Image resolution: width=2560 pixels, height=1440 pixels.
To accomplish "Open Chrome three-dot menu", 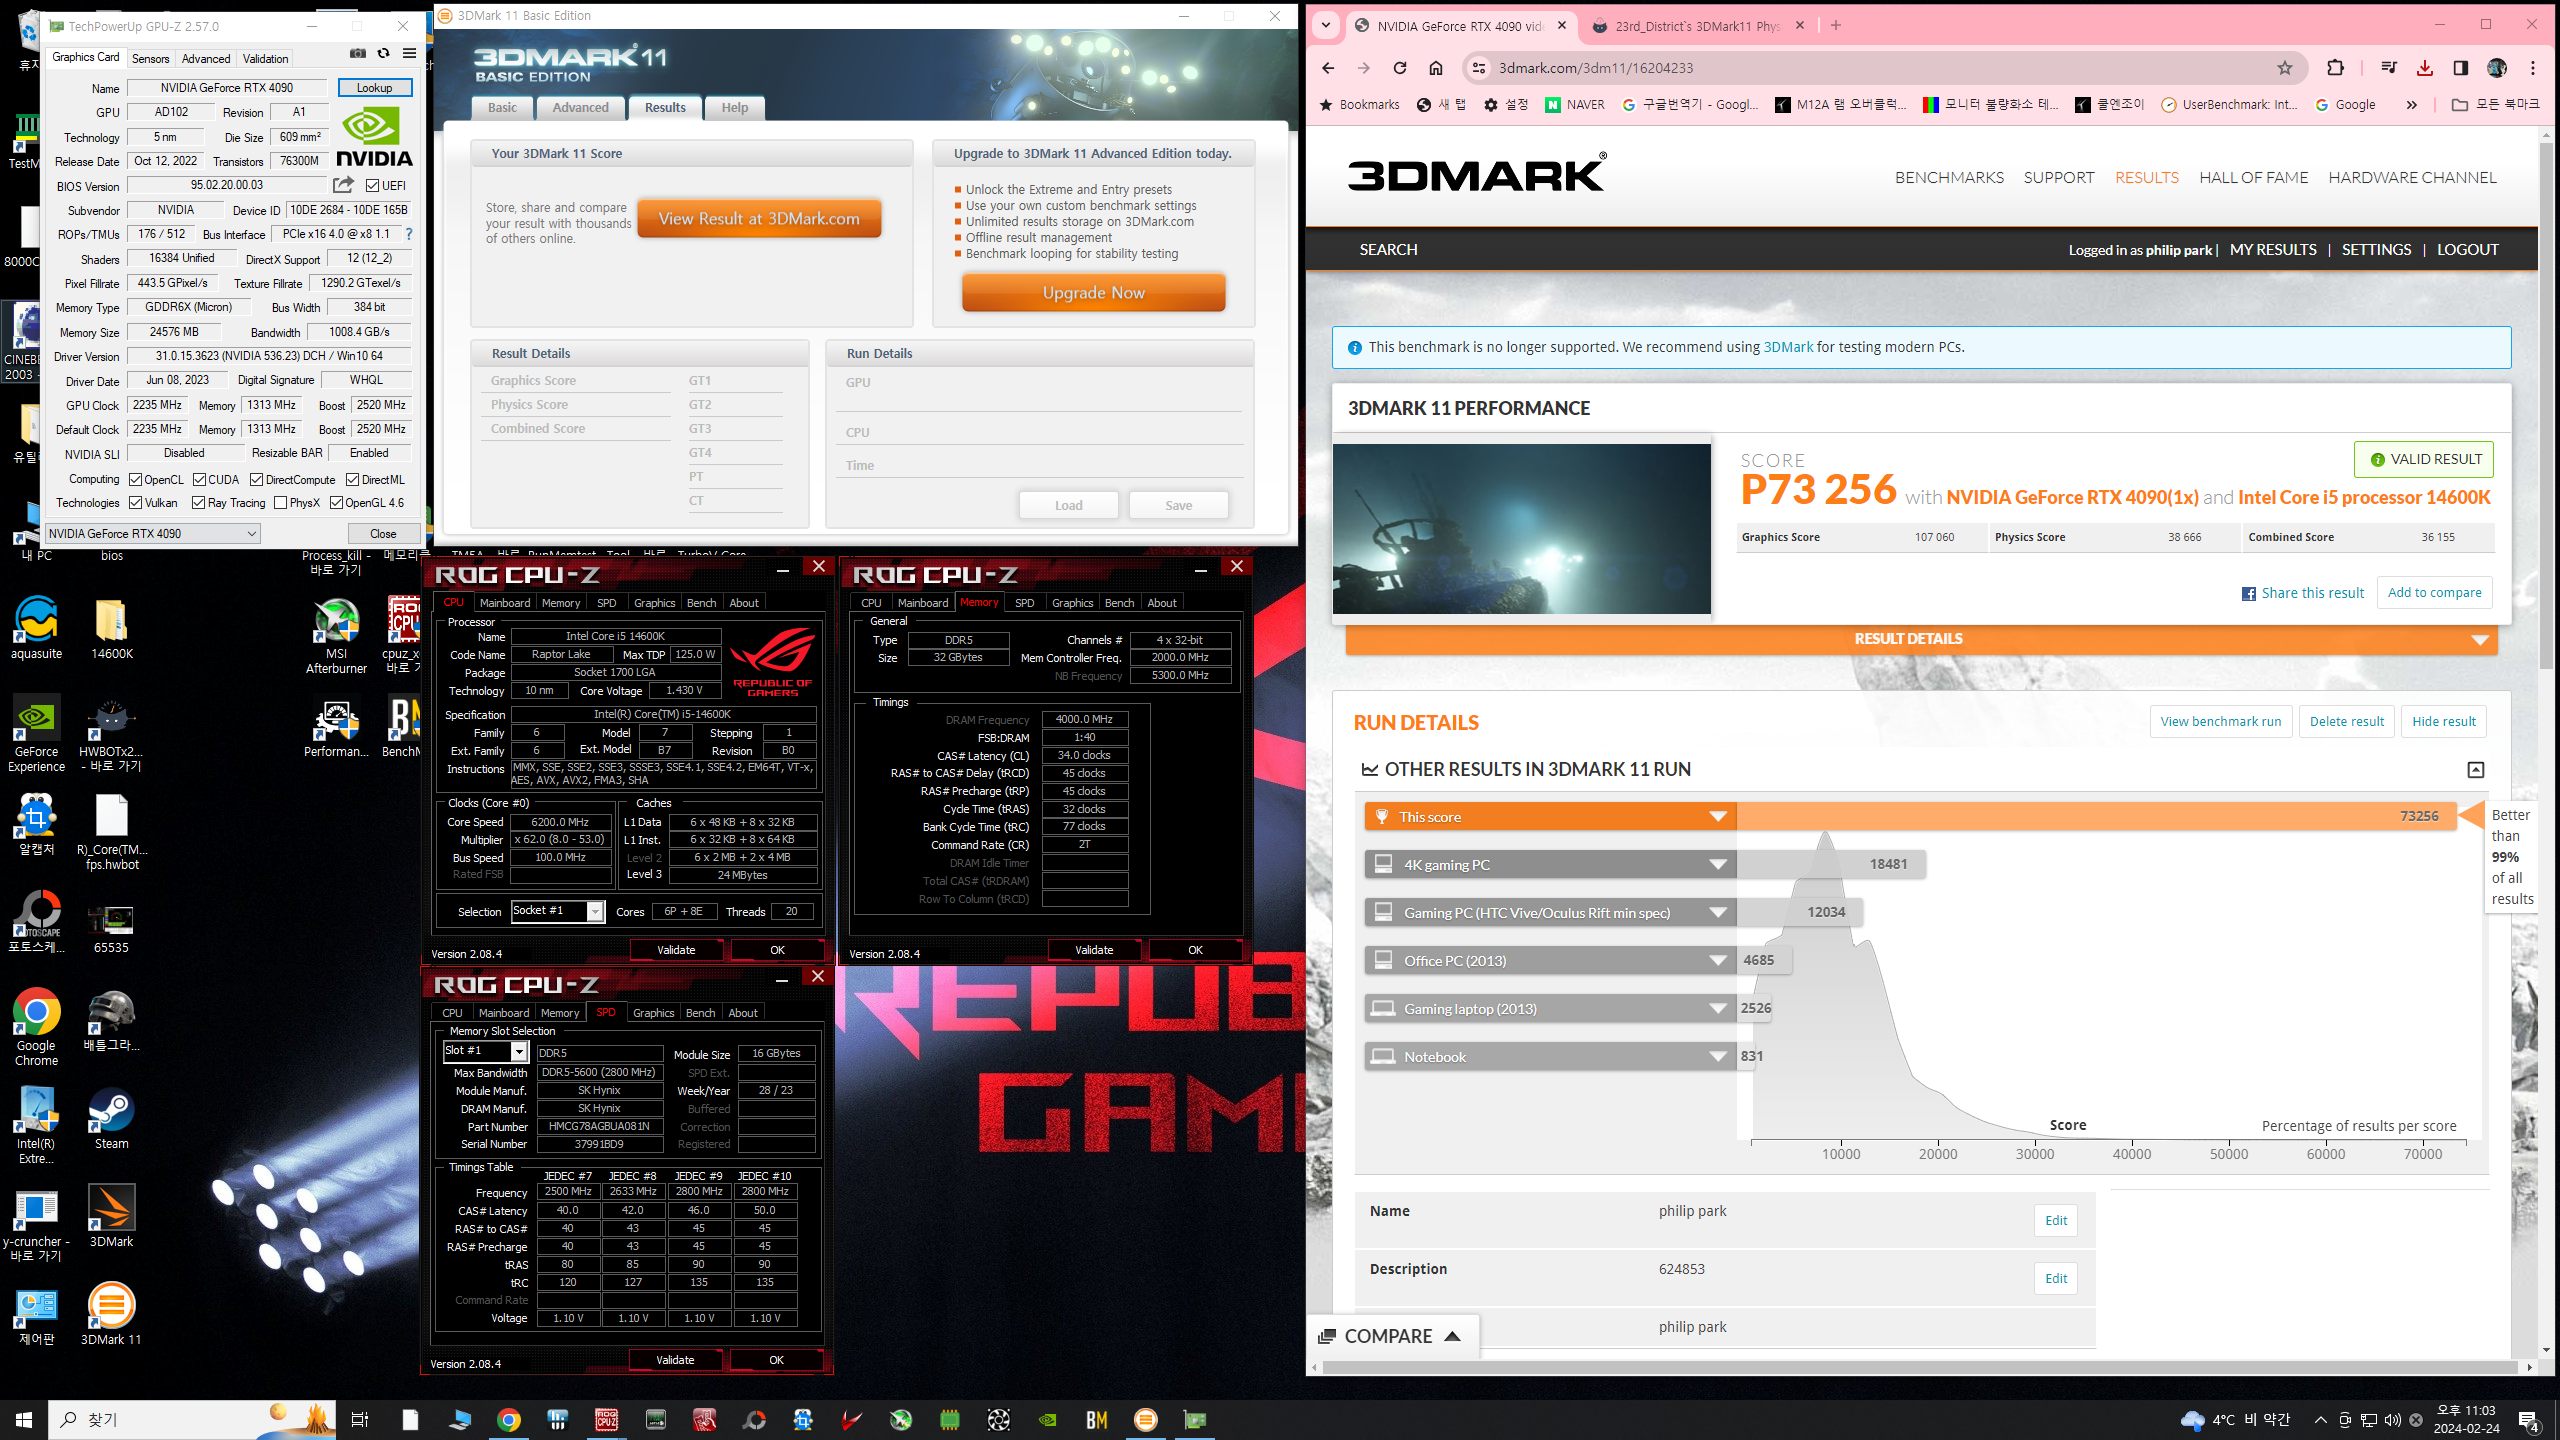I will pyautogui.click(x=2533, y=68).
